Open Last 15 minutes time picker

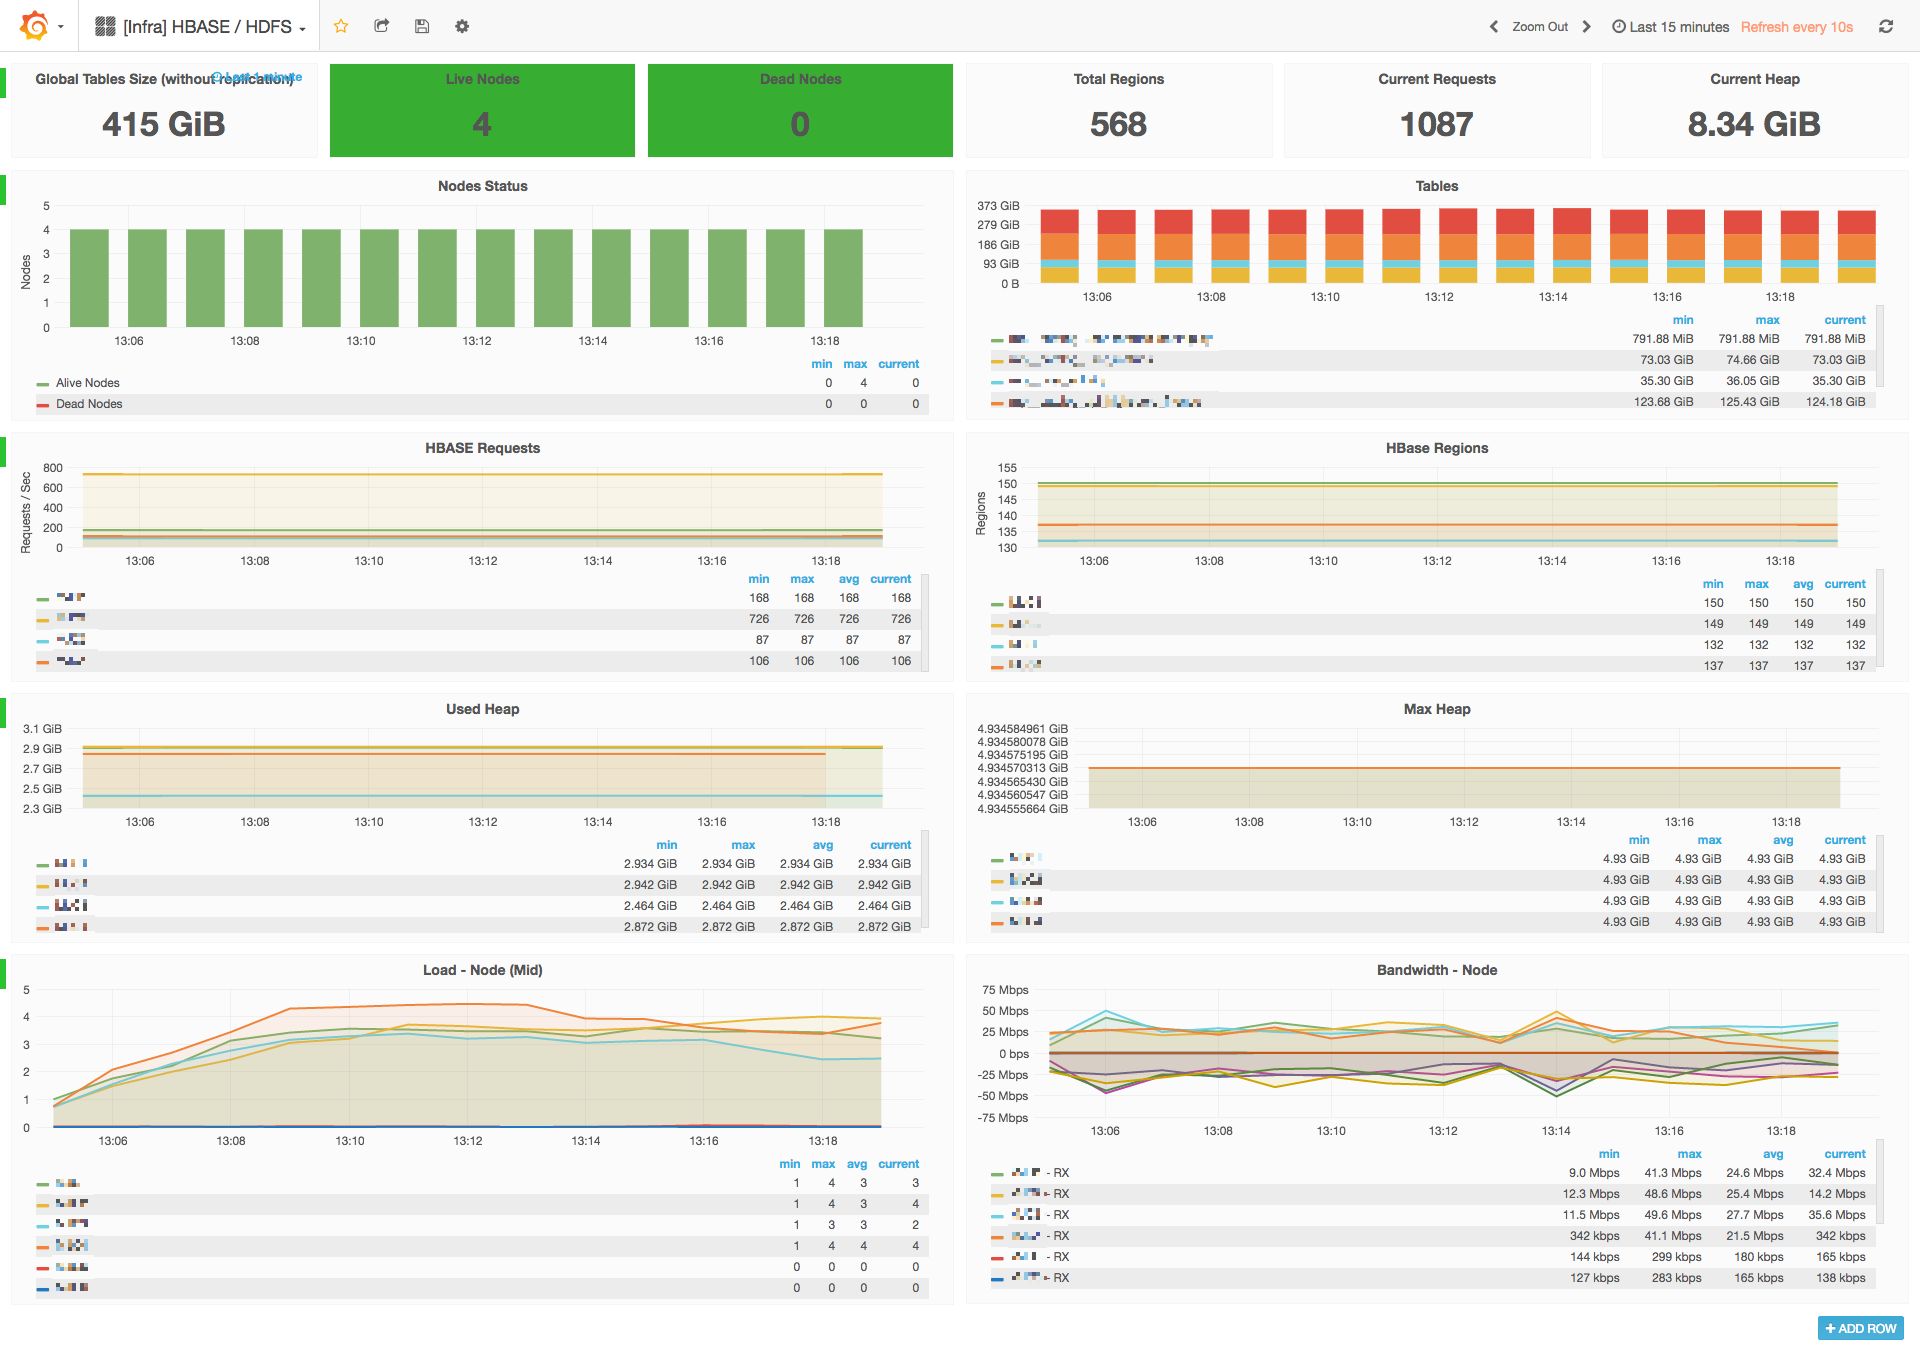coord(1670,27)
